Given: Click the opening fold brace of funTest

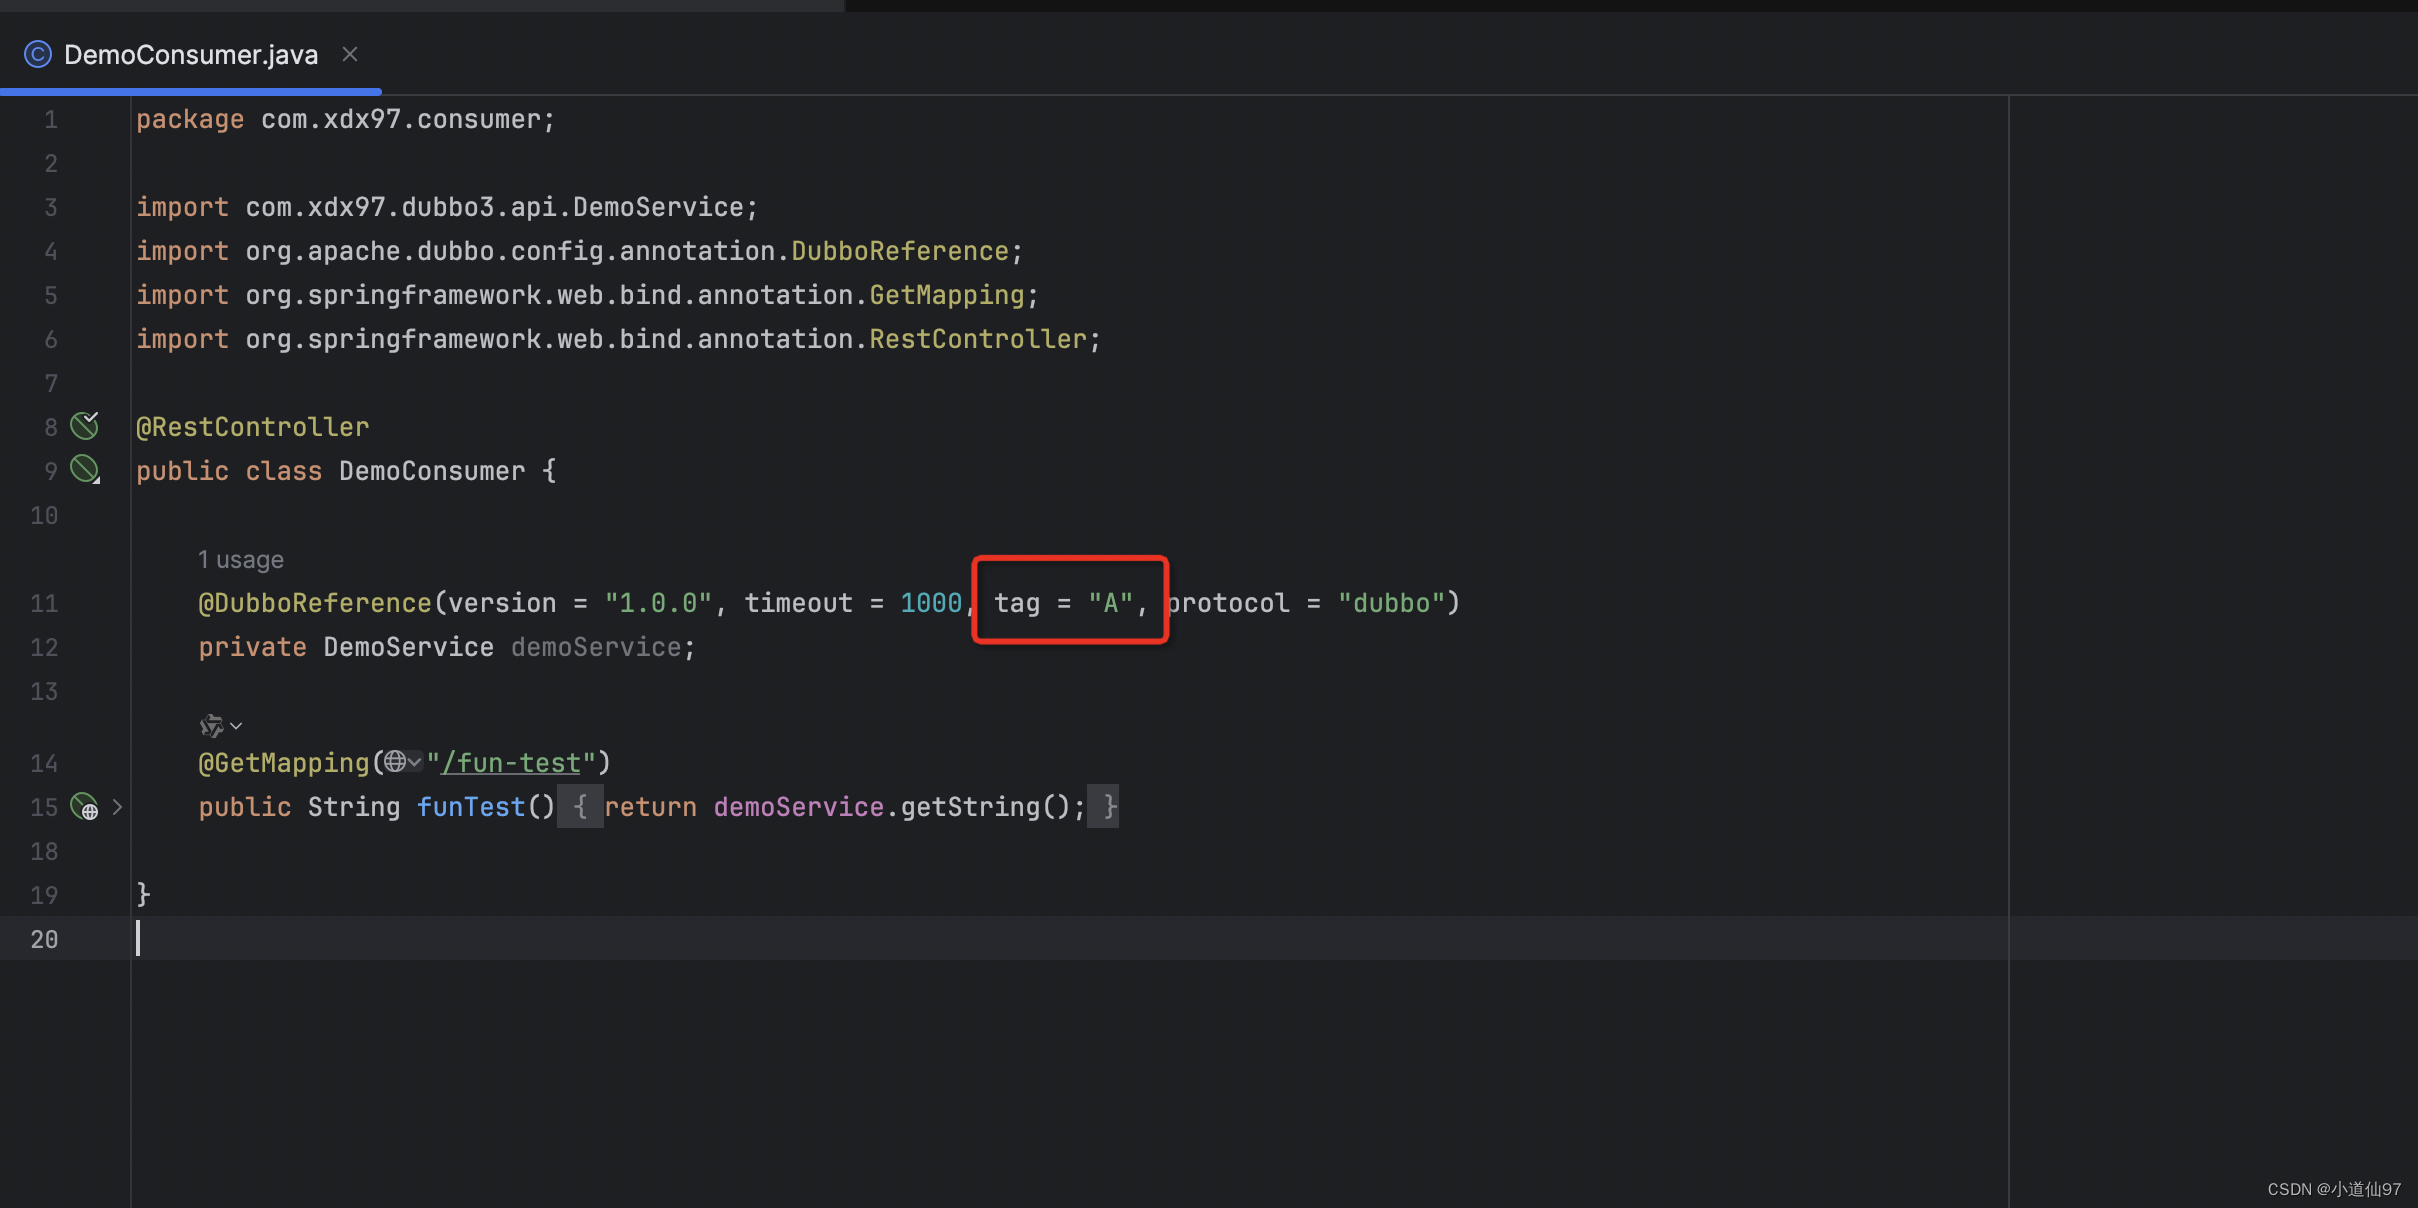Looking at the screenshot, I should [x=580, y=807].
